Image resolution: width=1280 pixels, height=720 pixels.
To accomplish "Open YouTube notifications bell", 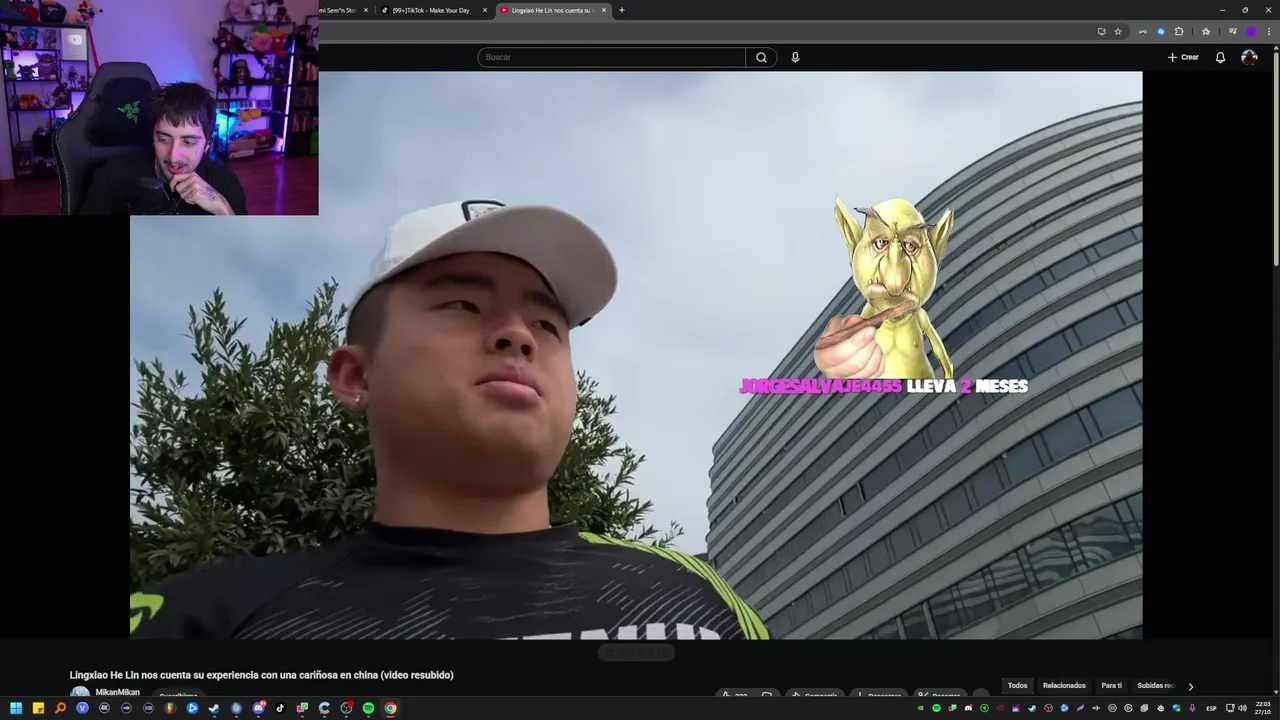I will pyautogui.click(x=1220, y=57).
